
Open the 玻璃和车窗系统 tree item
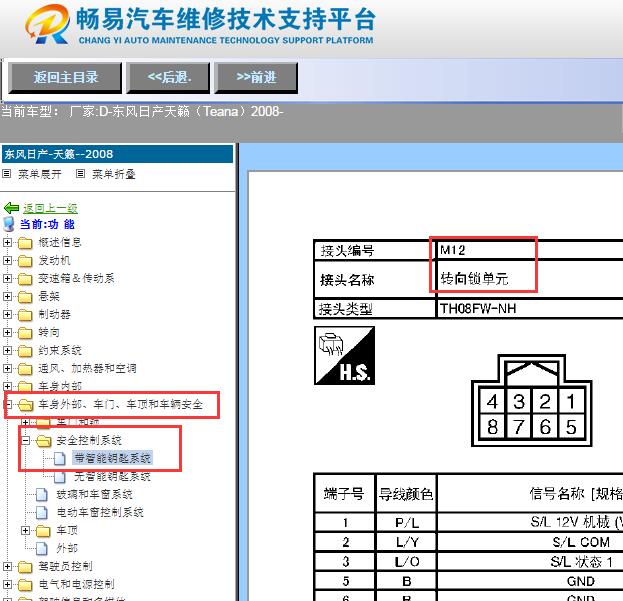95,494
